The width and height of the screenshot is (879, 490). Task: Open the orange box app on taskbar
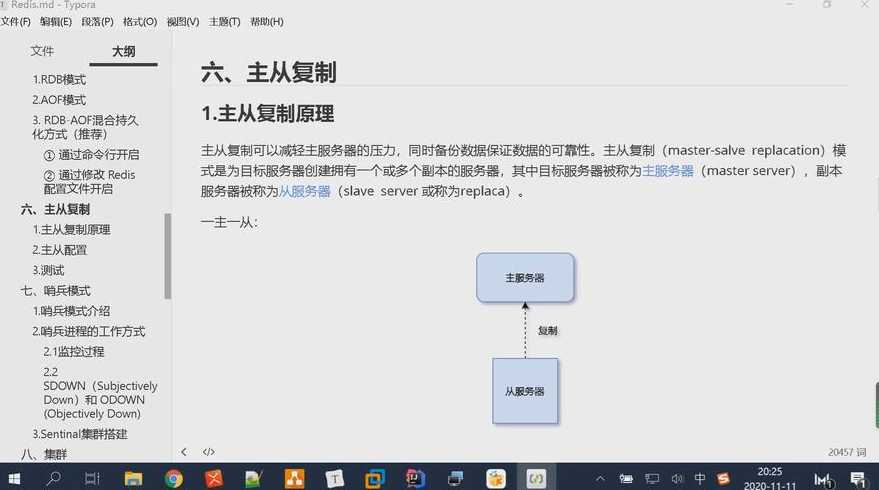[x=496, y=478]
